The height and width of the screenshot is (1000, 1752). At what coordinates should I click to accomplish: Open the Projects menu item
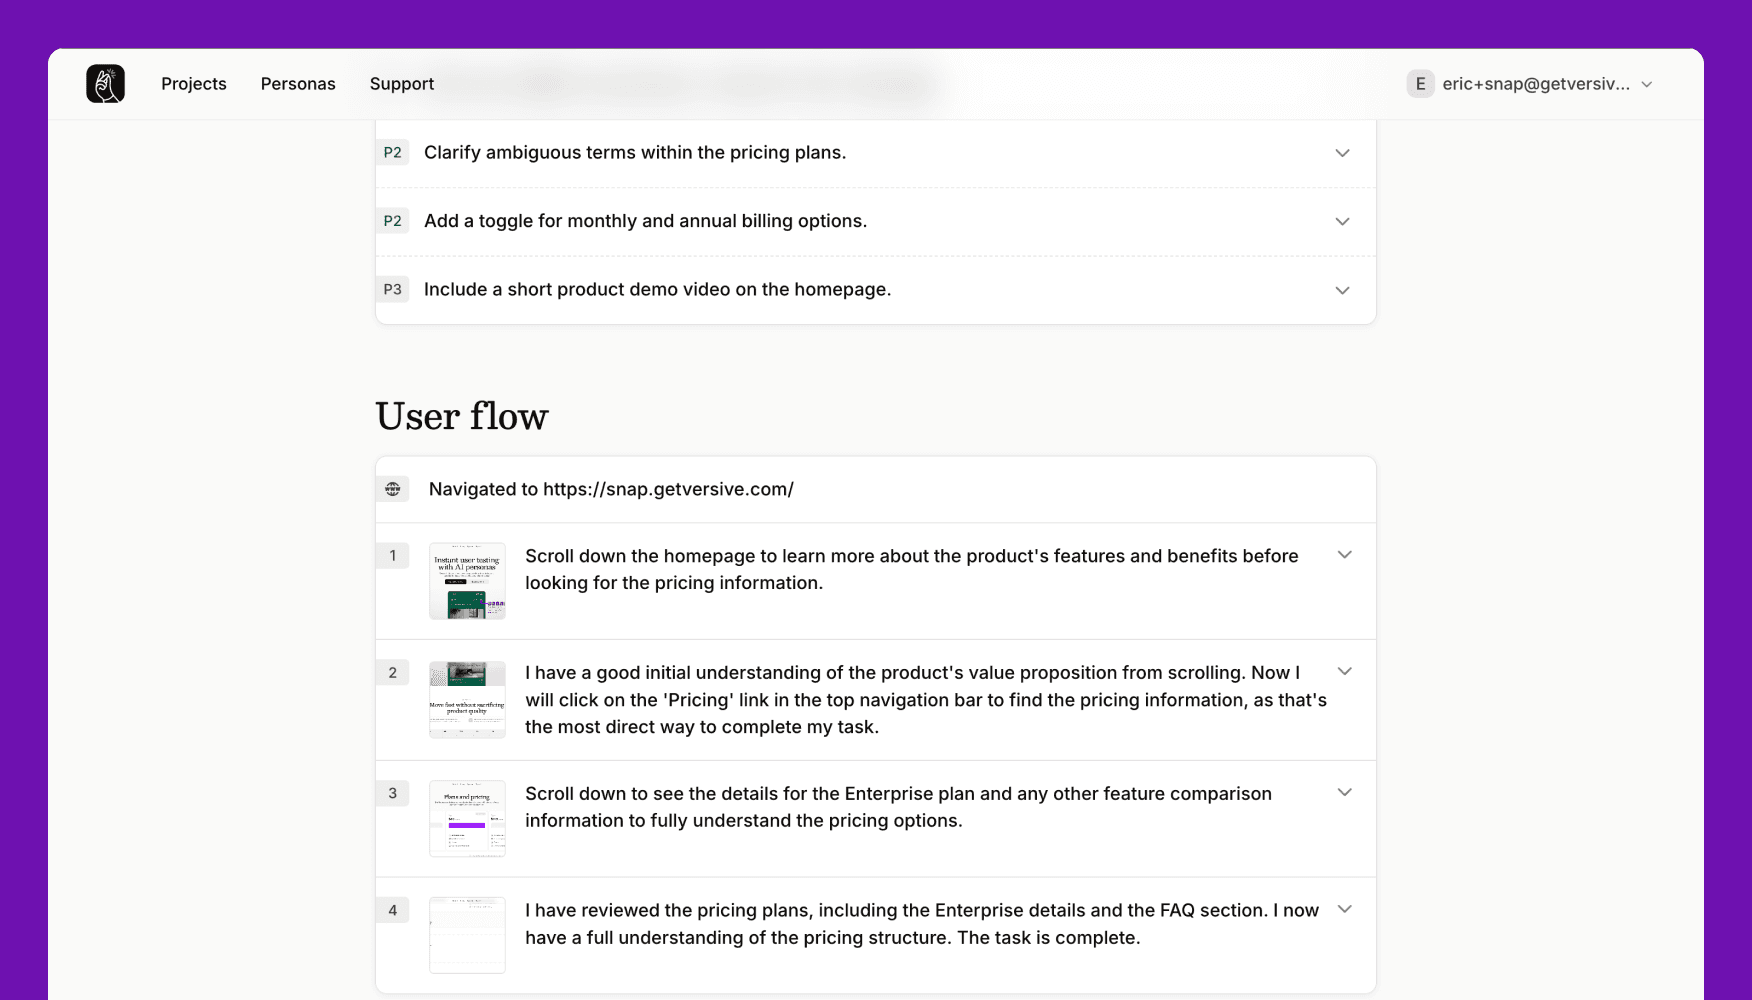tap(194, 84)
